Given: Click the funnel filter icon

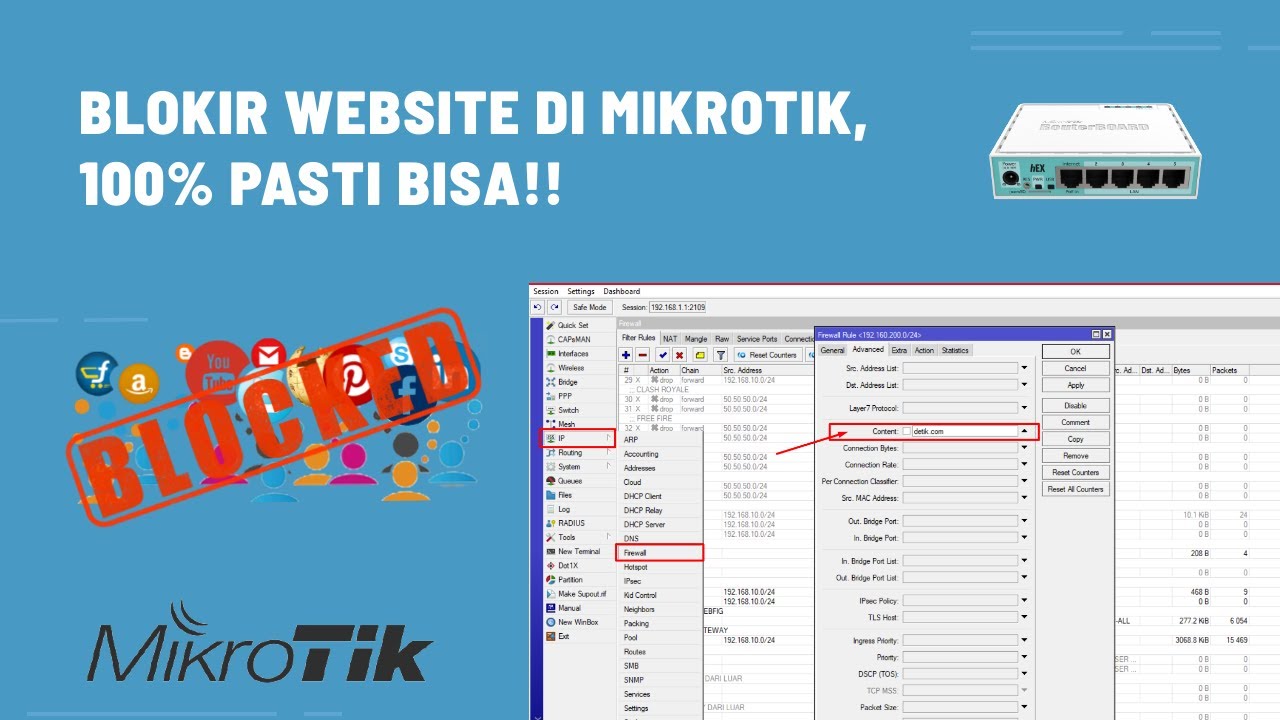Looking at the screenshot, I should 720,355.
